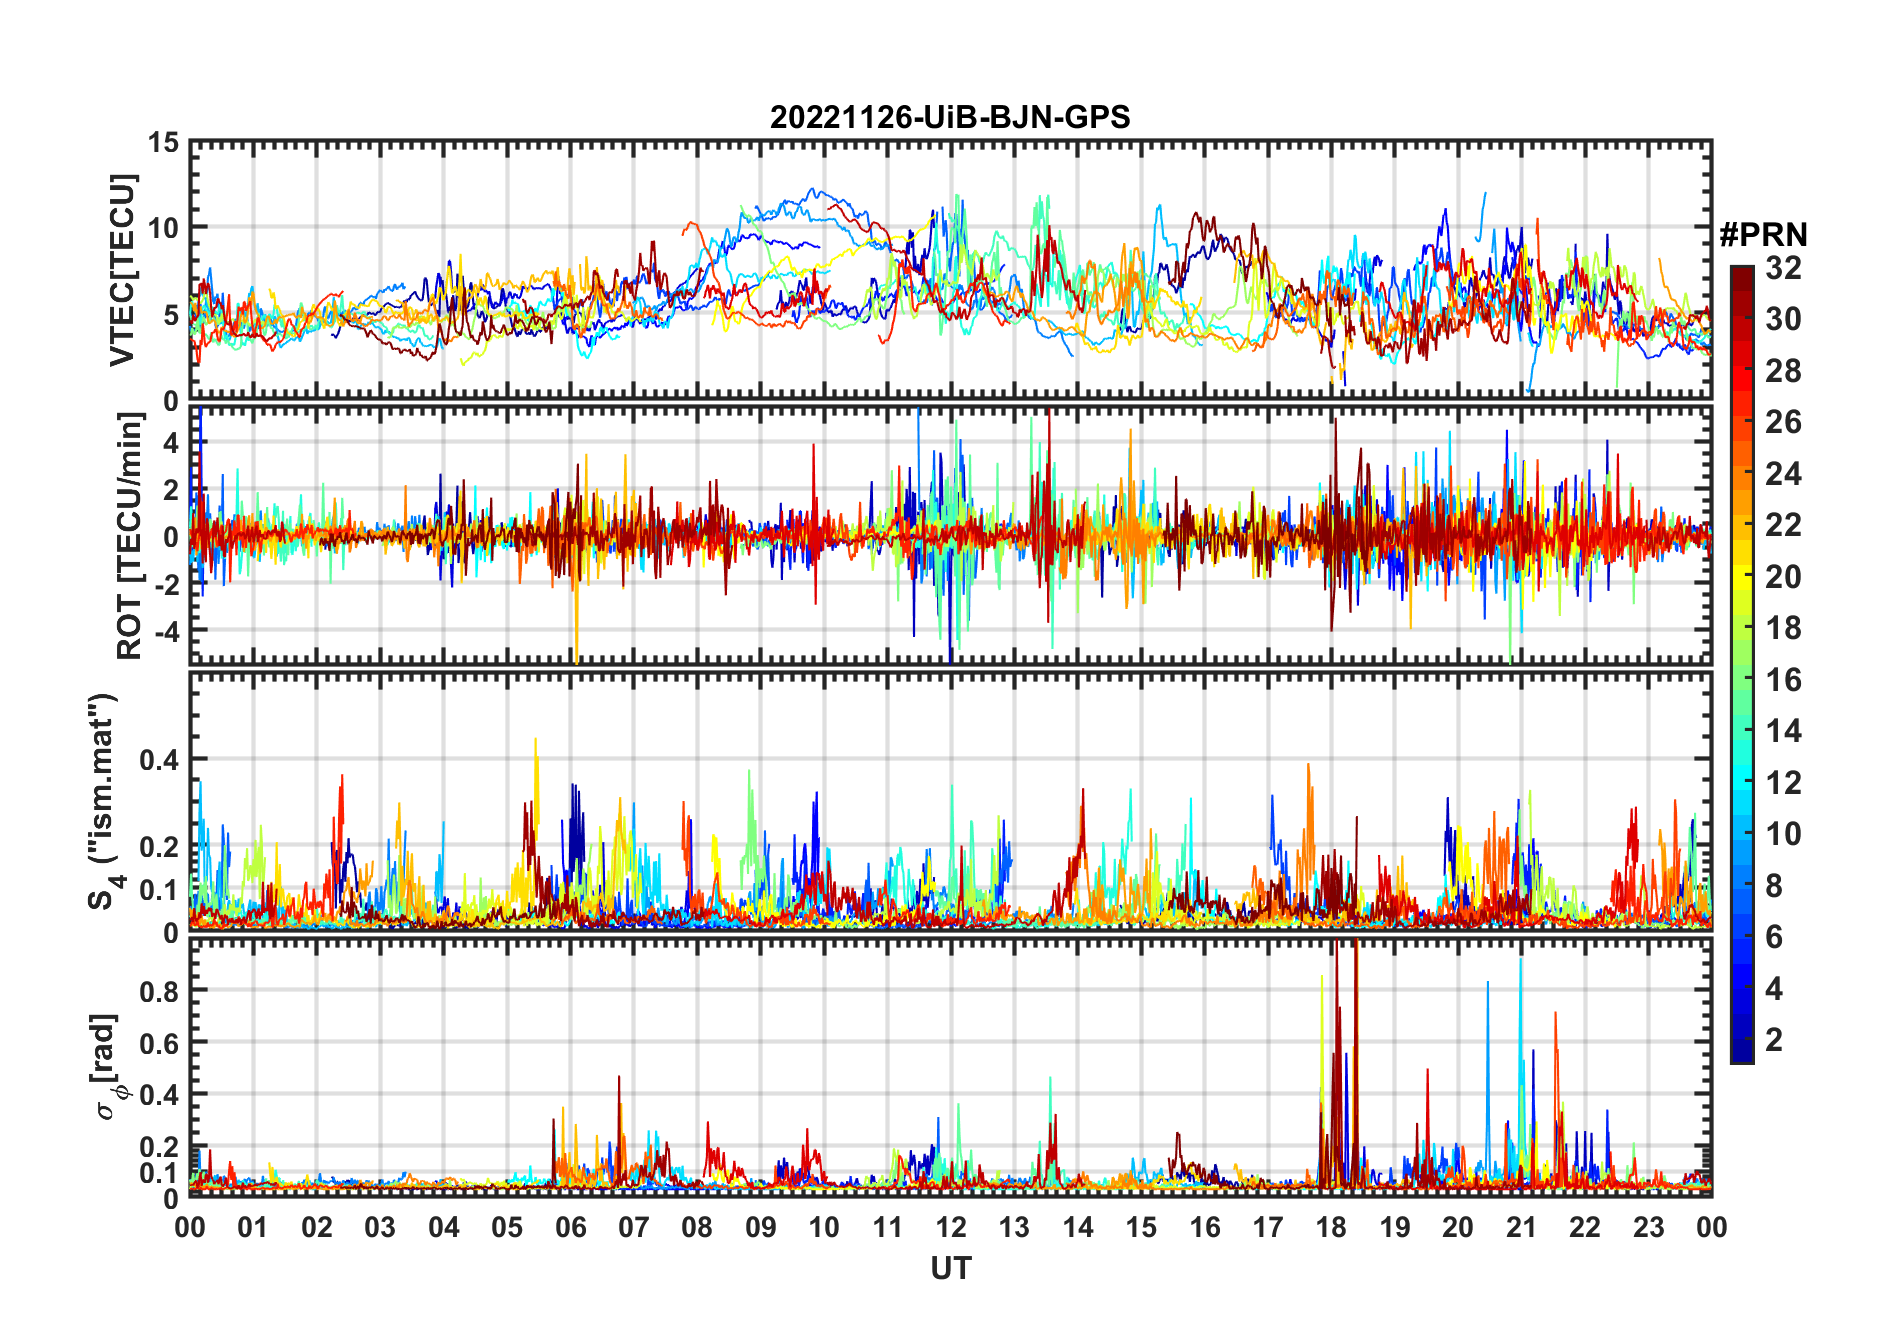This screenshot has width=1902, height=1330.
Task: Select colorbar tick label 10
Action: click(x=1784, y=834)
